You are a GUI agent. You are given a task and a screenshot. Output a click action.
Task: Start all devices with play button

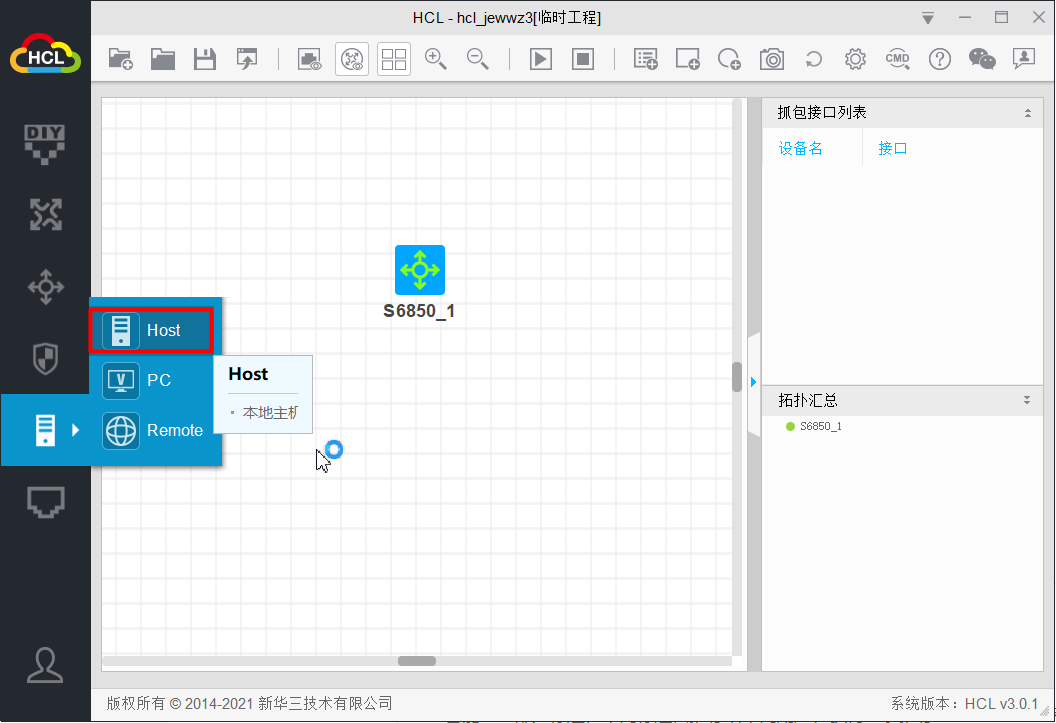coord(541,59)
